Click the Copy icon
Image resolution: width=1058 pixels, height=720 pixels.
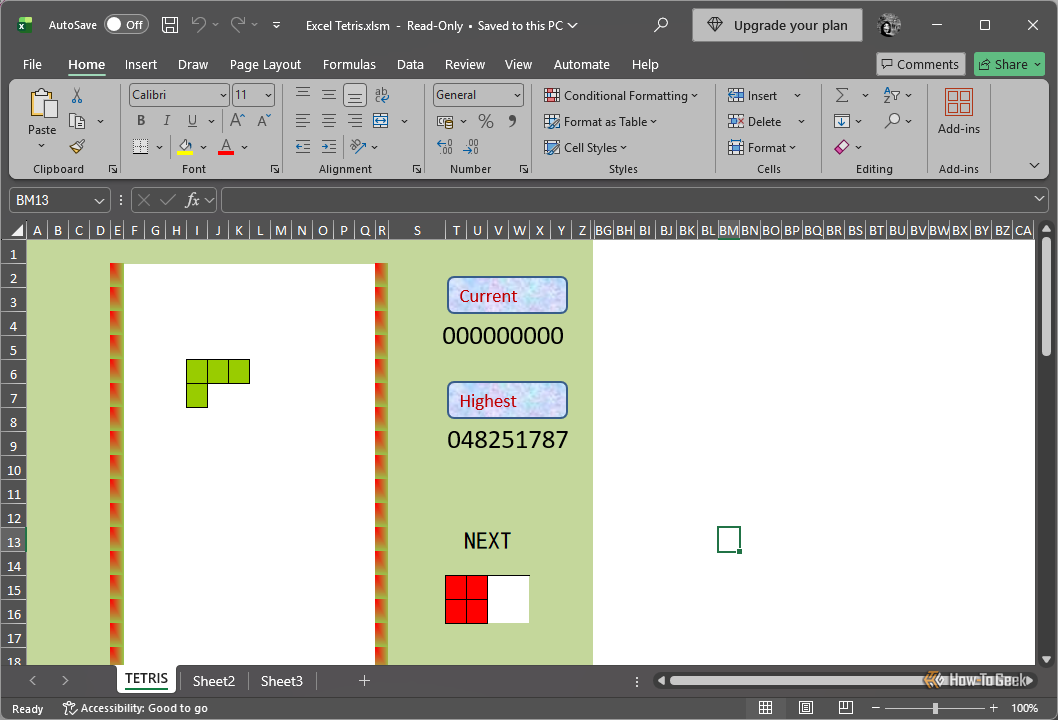(x=77, y=121)
